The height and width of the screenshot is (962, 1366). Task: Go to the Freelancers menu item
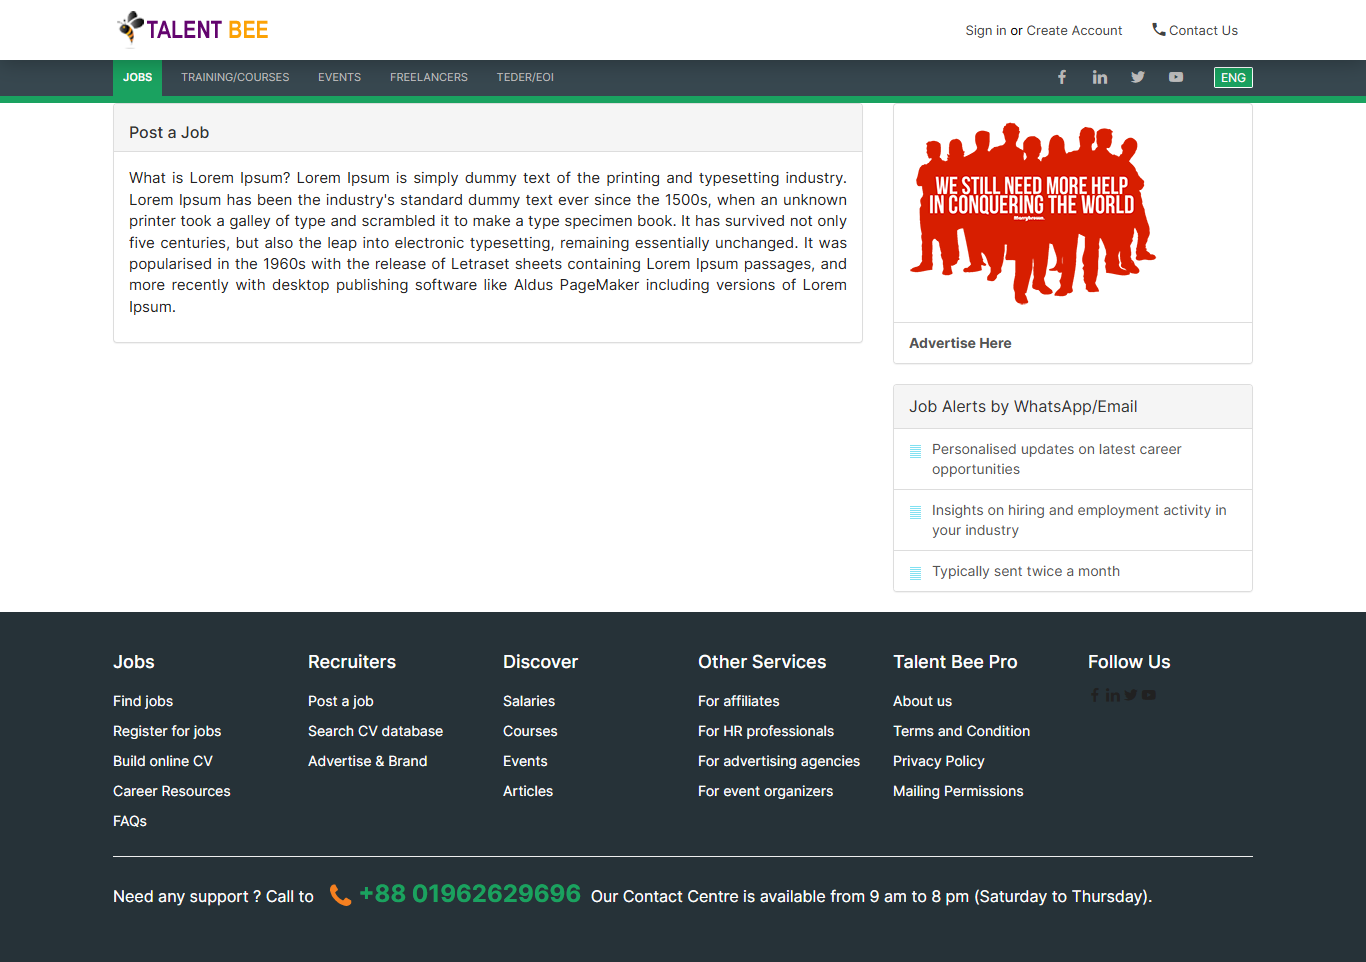[x=429, y=77]
